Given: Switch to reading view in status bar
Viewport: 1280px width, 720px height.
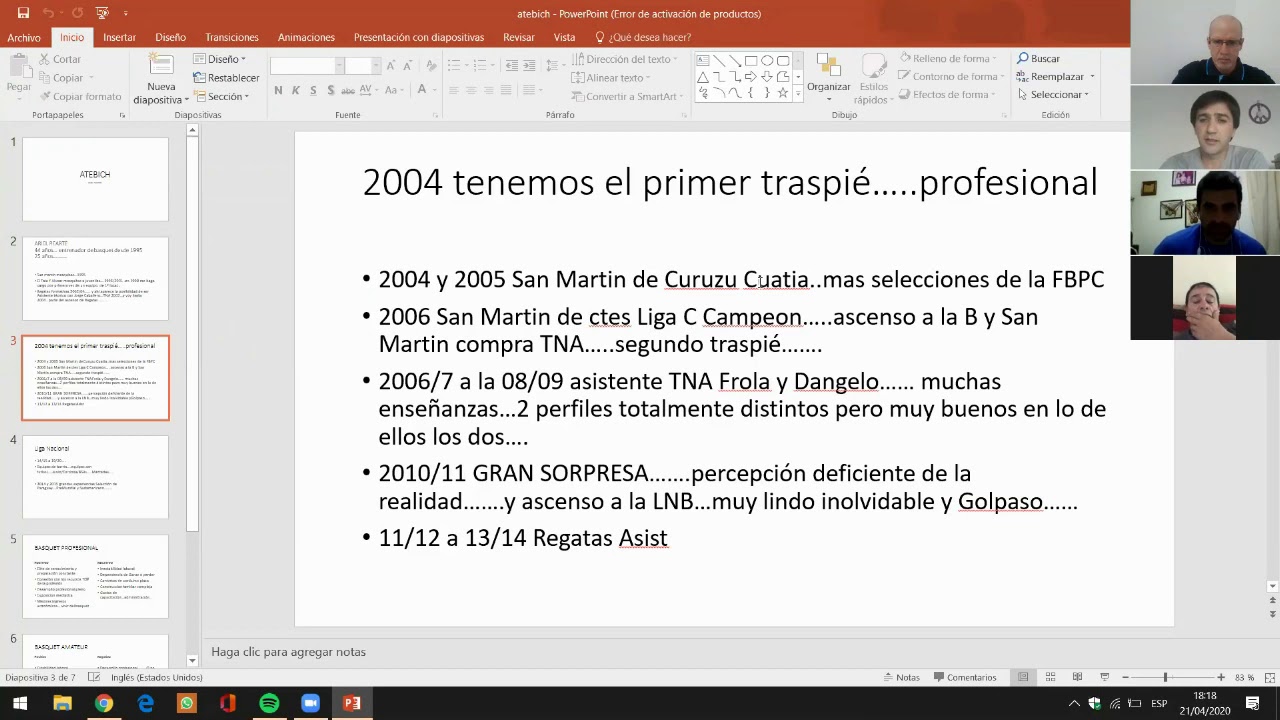Looking at the screenshot, I should [1077, 677].
